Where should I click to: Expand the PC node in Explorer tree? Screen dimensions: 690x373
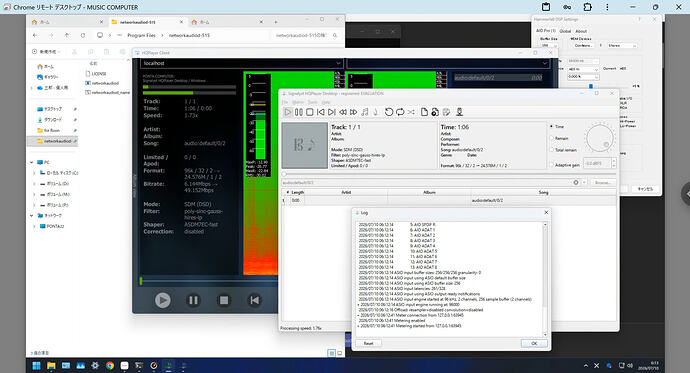[x=32, y=162]
